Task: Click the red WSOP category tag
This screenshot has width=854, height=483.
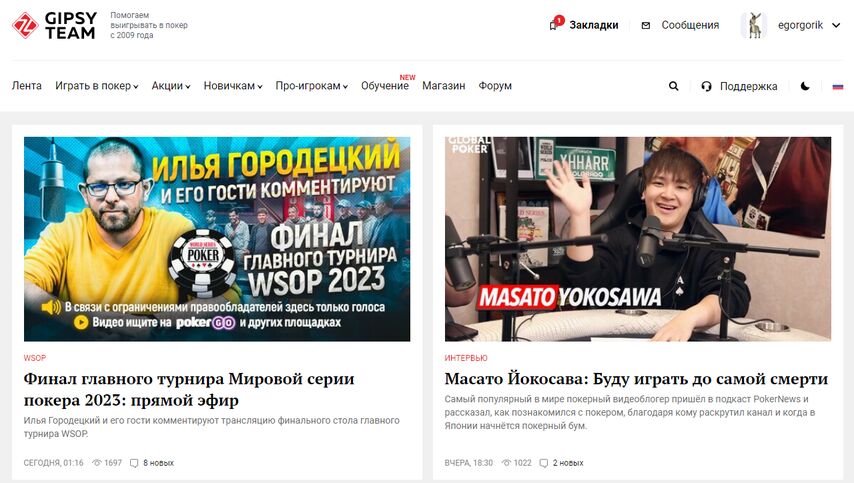Action: (x=35, y=358)
